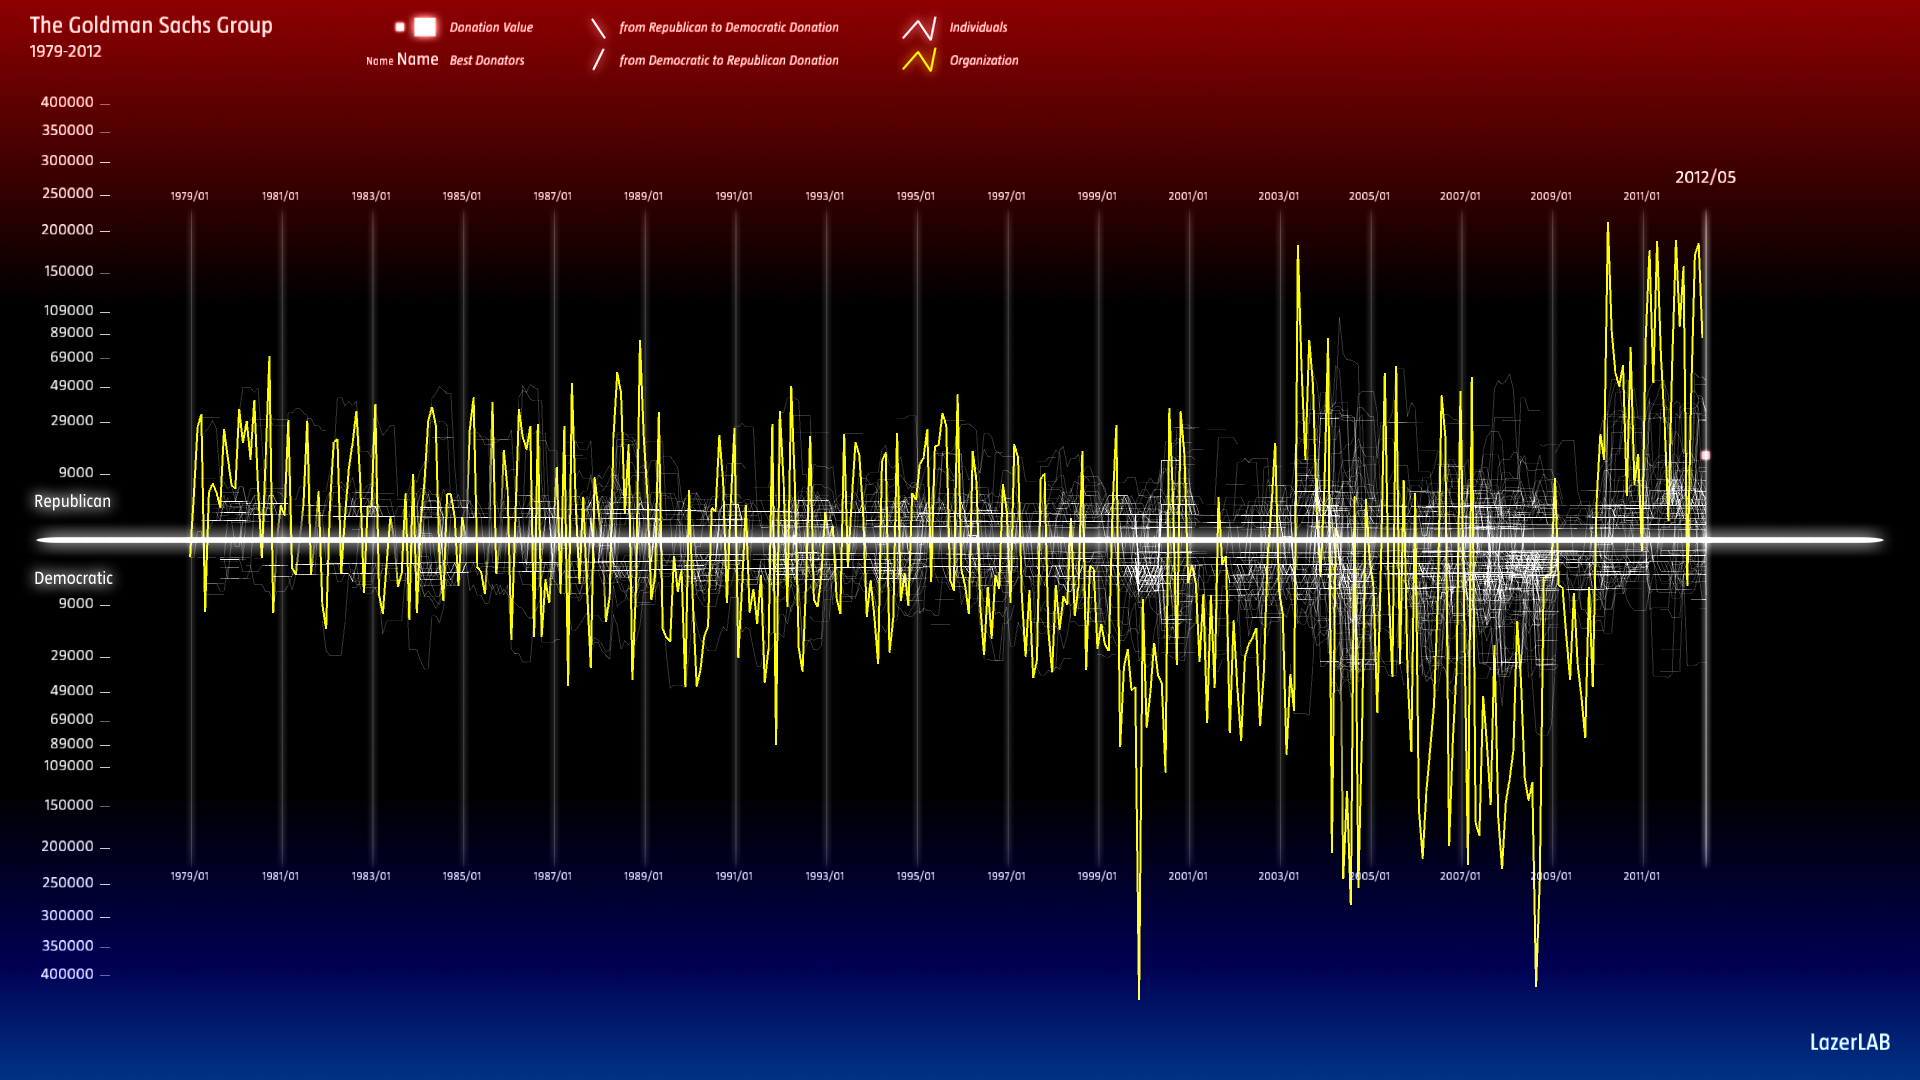
Task: Click the small white Donation Value square icon
Action: click(400, 27)
